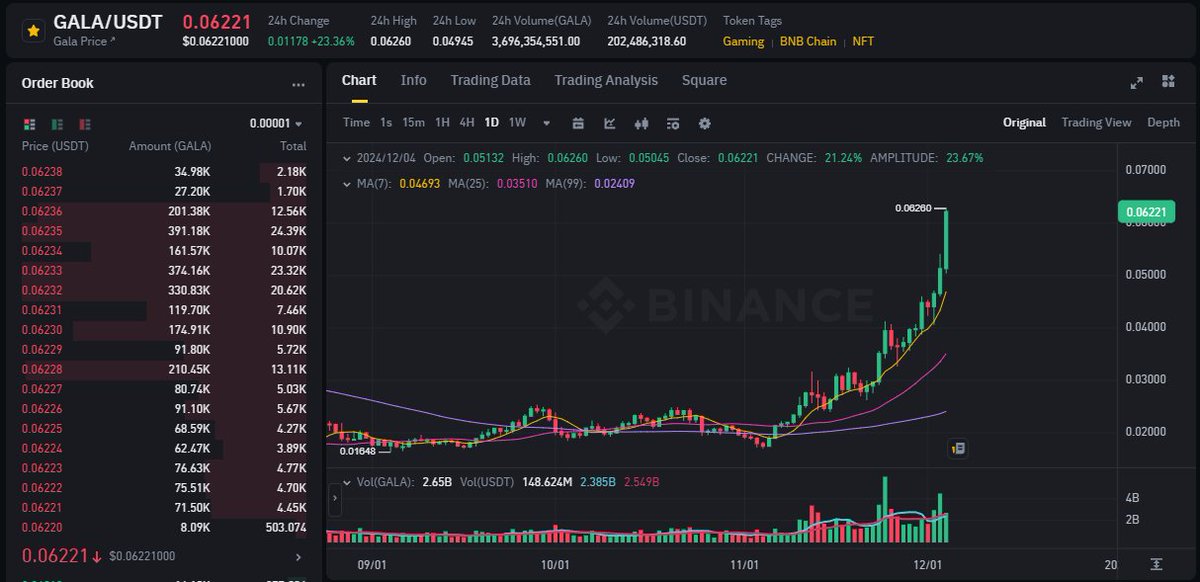Open the chart settings gear
1200x582 pixels.
[705, 124]
